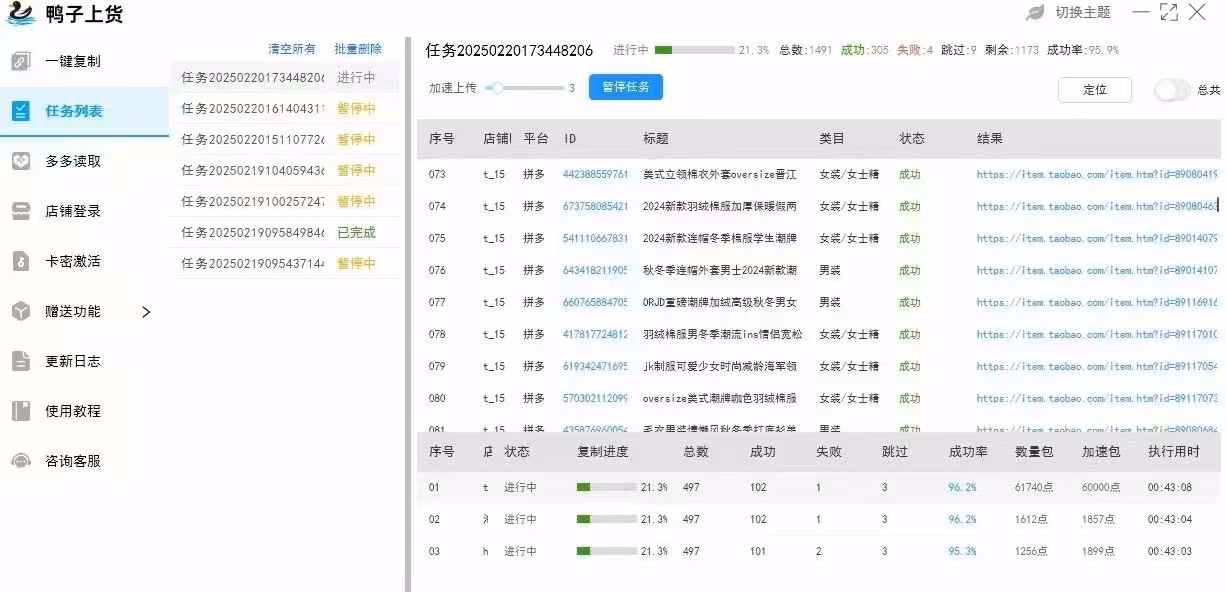Image resolution: width=1226 pixels, height=592 pixels.
Task: Toggle the switch next to 总共
Action: pos(1173,90)
